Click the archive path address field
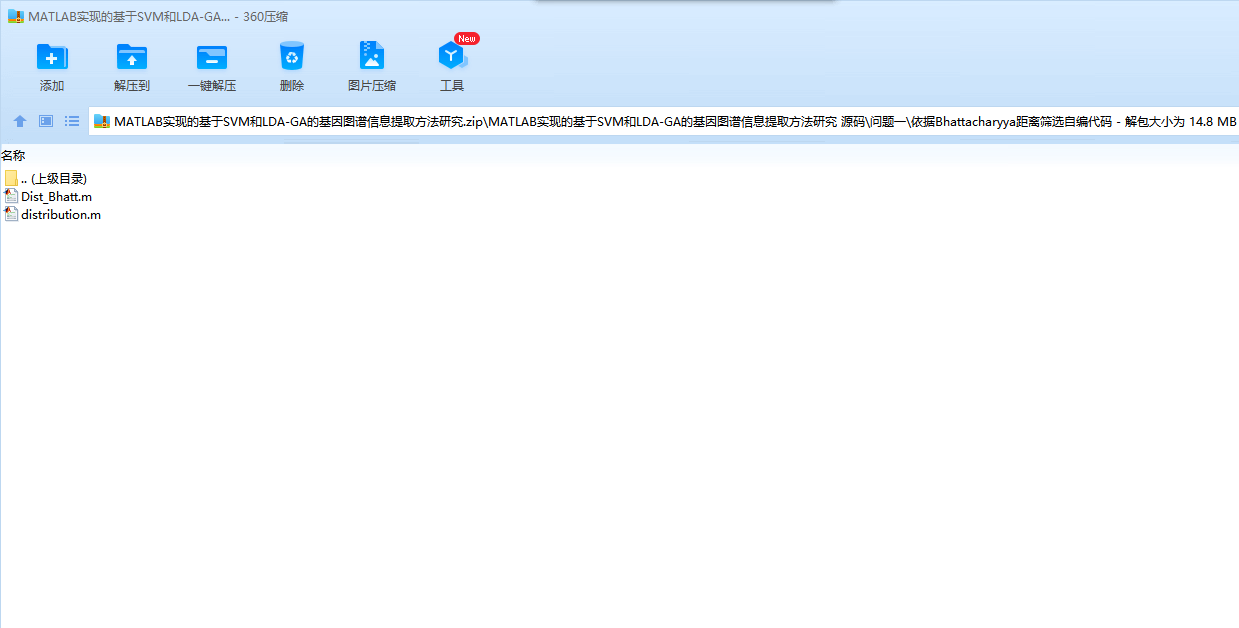 pos(664,122)
